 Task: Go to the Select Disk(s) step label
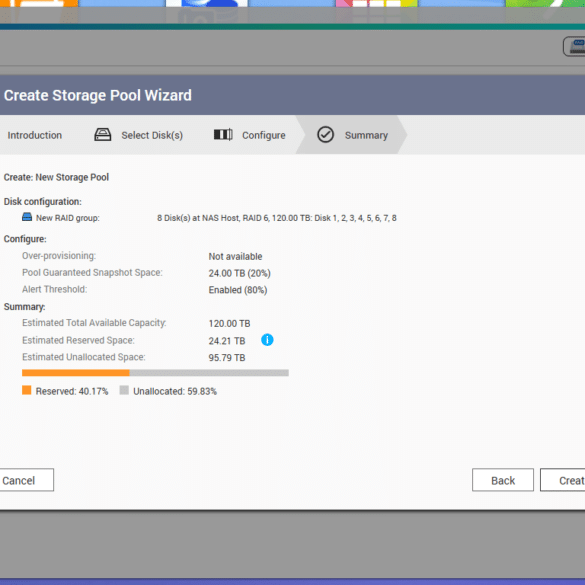[x=152, y=135]
